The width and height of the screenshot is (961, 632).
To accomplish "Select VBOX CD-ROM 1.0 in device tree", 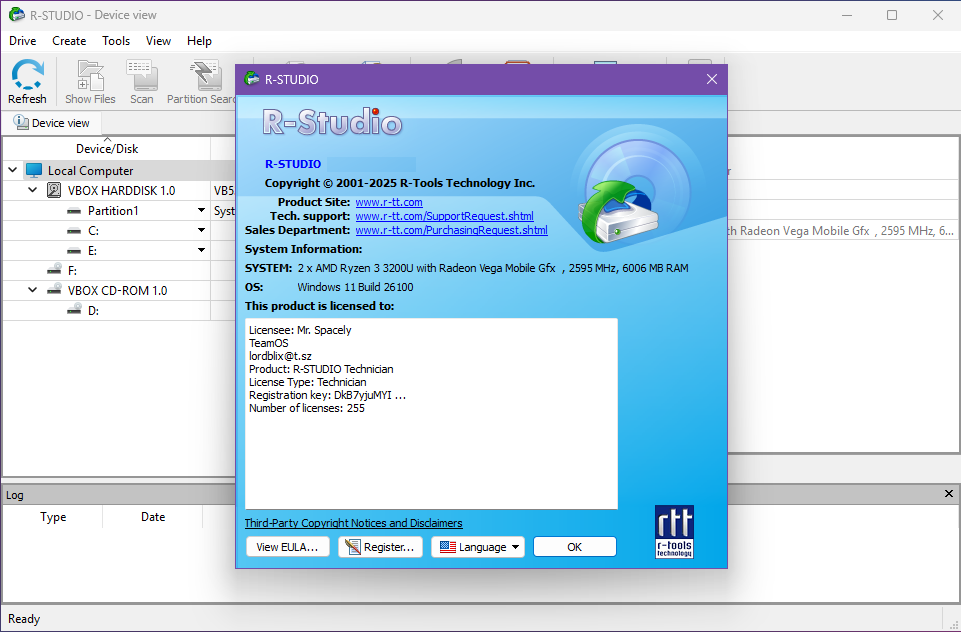I will 117,290.
